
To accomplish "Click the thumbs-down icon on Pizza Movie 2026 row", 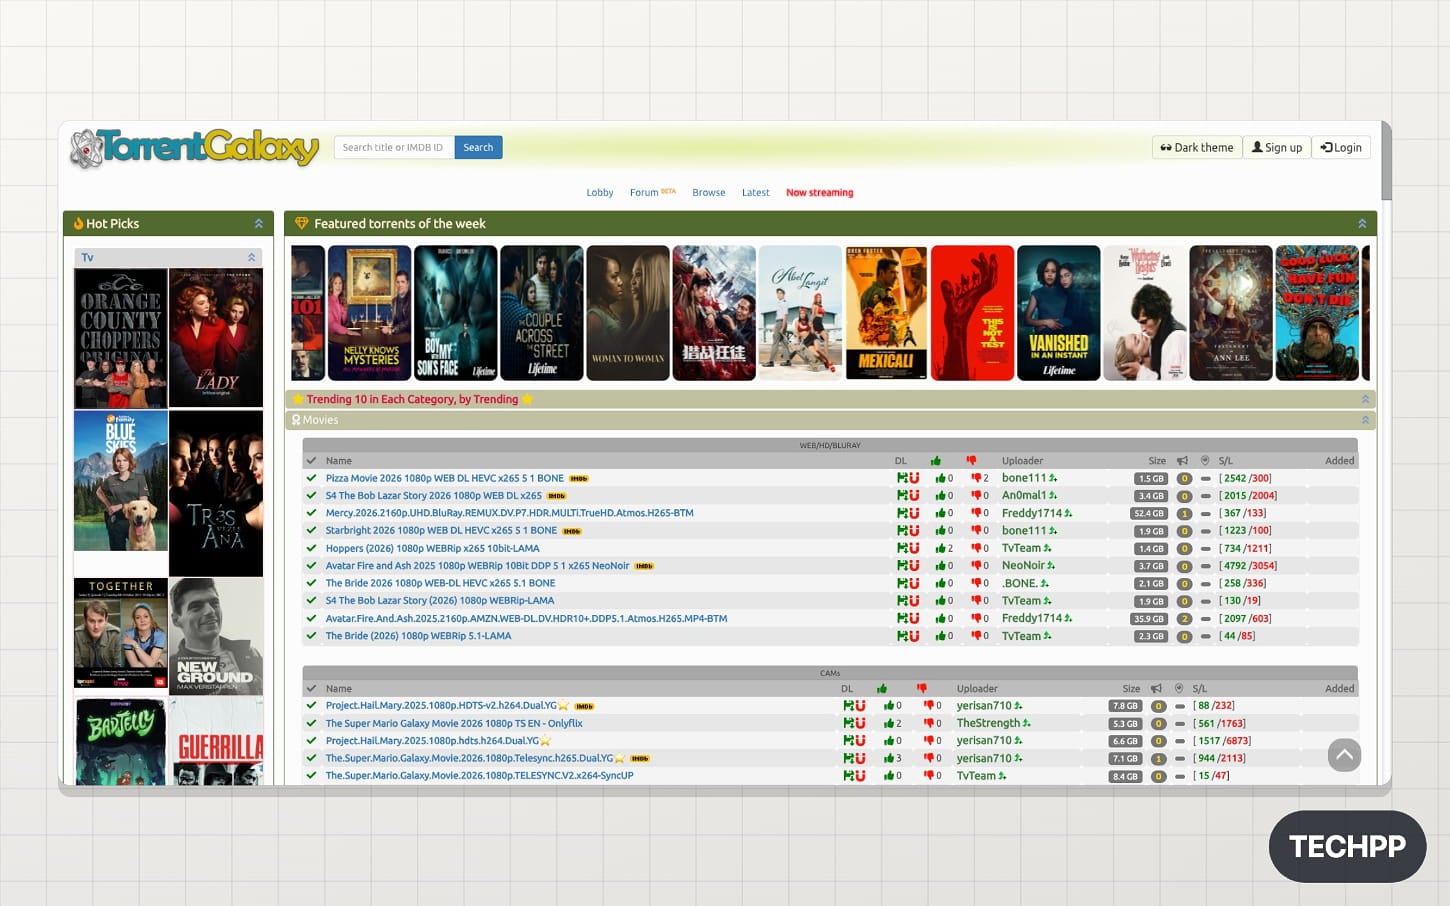I will pos(976,478).
